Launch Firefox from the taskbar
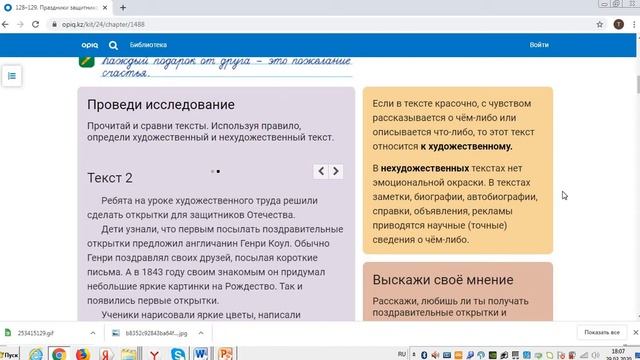The image size is (640, 360). (x=82, y=354)
